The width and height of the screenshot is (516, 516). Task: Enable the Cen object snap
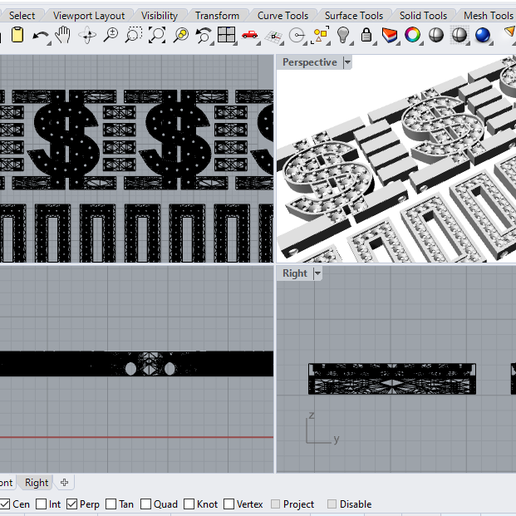pyautogui.click(x=5, y=504)
